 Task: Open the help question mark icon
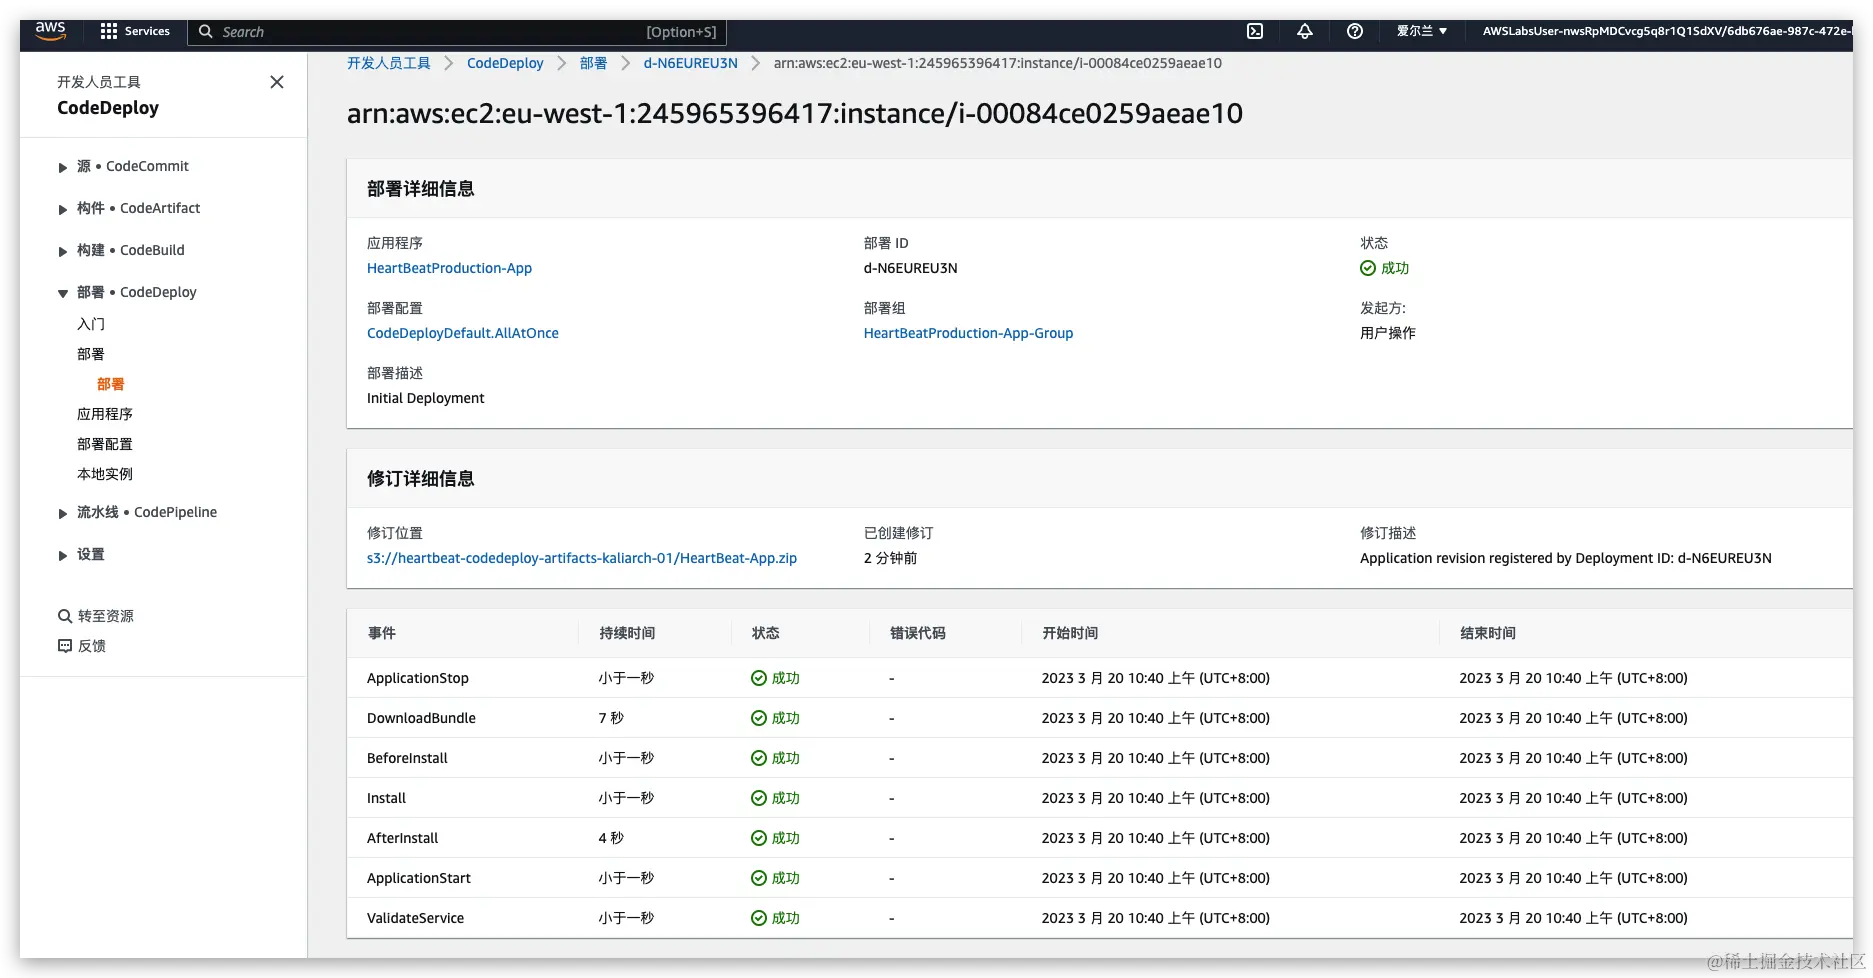[1355, 31]
